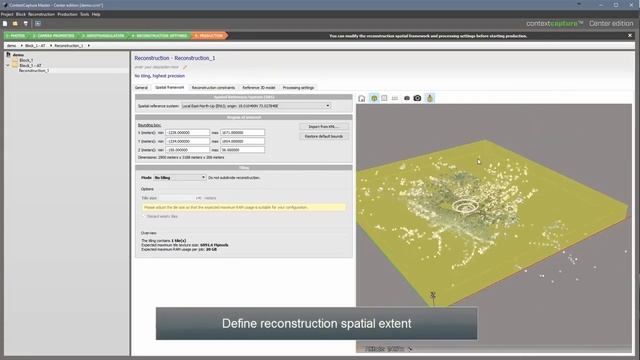The width and height of the screenshot is (640, 360).
Task: Click the square region icon in viewer toolbar
Action: (x=384, y=98)
